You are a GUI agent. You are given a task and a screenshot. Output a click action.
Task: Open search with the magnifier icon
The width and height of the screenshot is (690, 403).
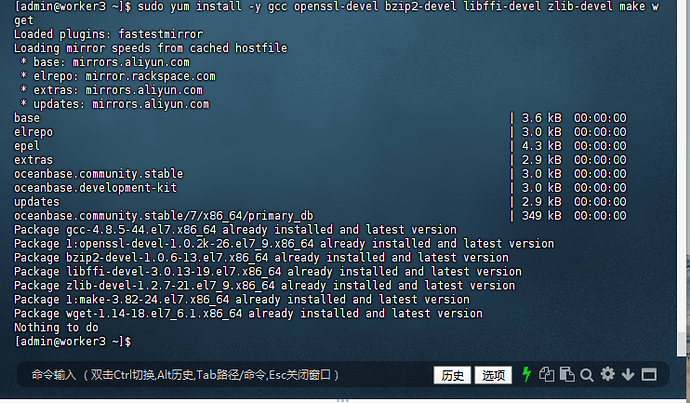(587, 375)
